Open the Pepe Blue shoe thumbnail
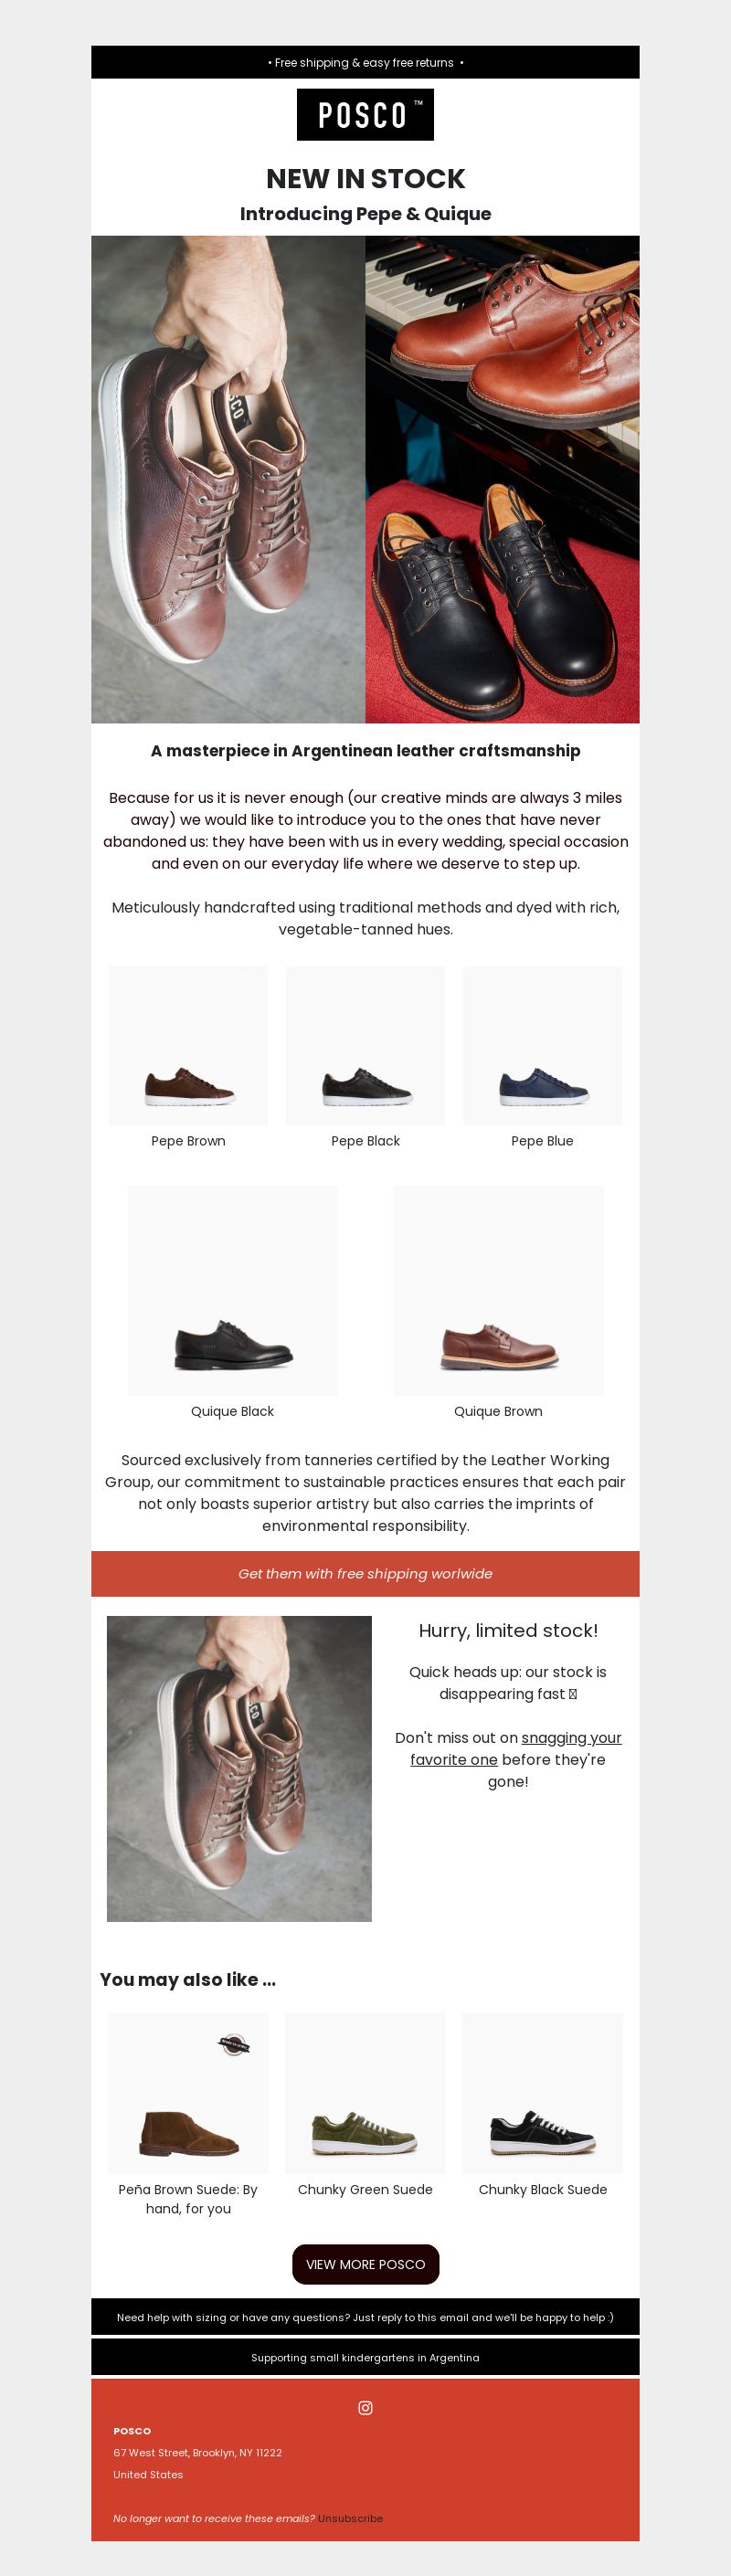 542,1045
